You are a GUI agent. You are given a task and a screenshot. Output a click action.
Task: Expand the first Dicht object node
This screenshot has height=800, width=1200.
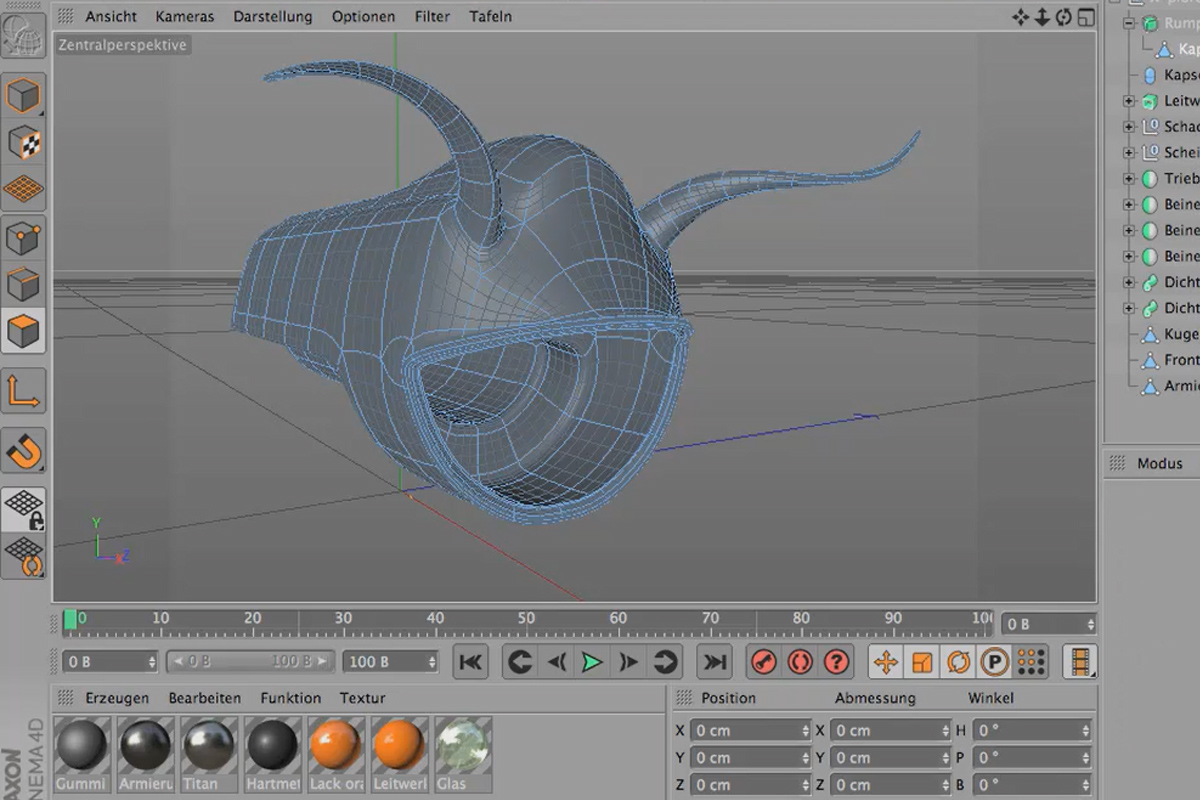(1129, 283)
